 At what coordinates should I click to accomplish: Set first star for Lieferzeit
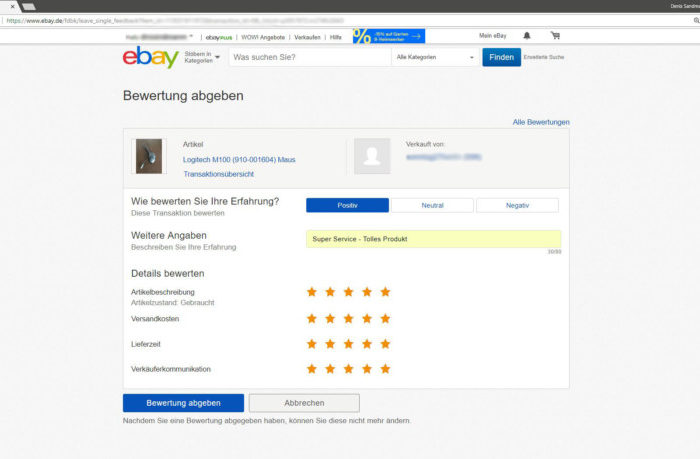point(312,344)
